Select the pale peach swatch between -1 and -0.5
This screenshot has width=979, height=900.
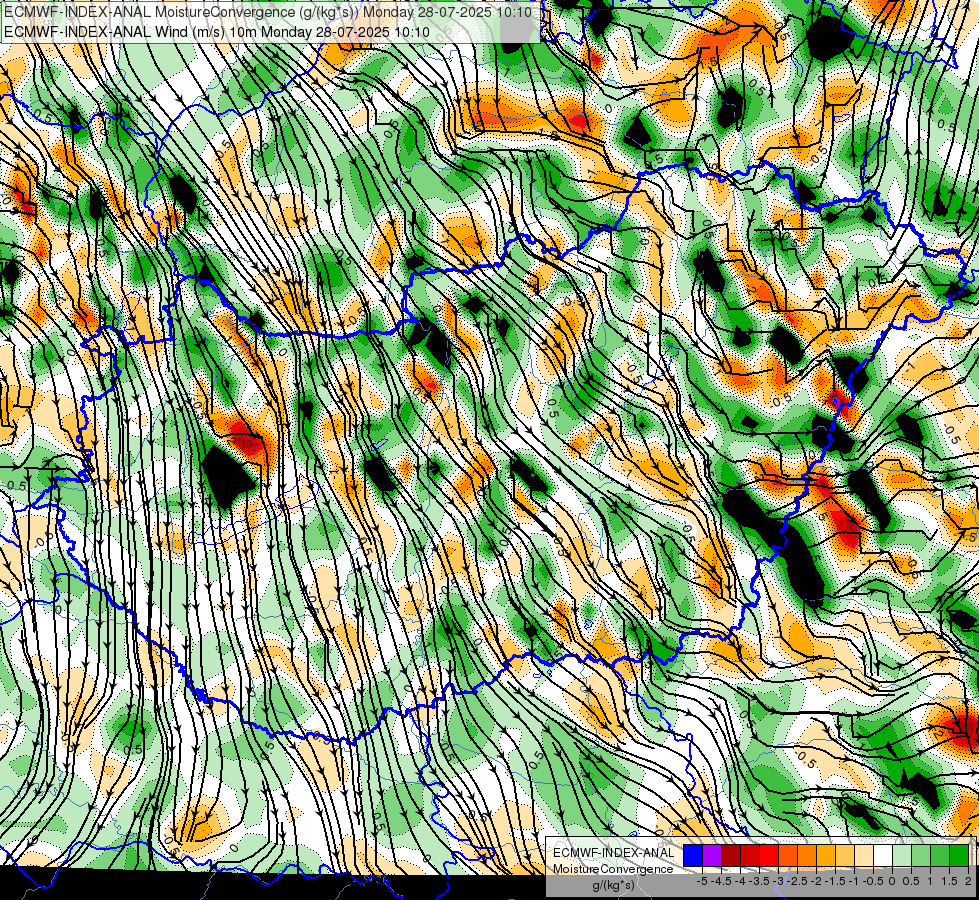click(864, 855)
